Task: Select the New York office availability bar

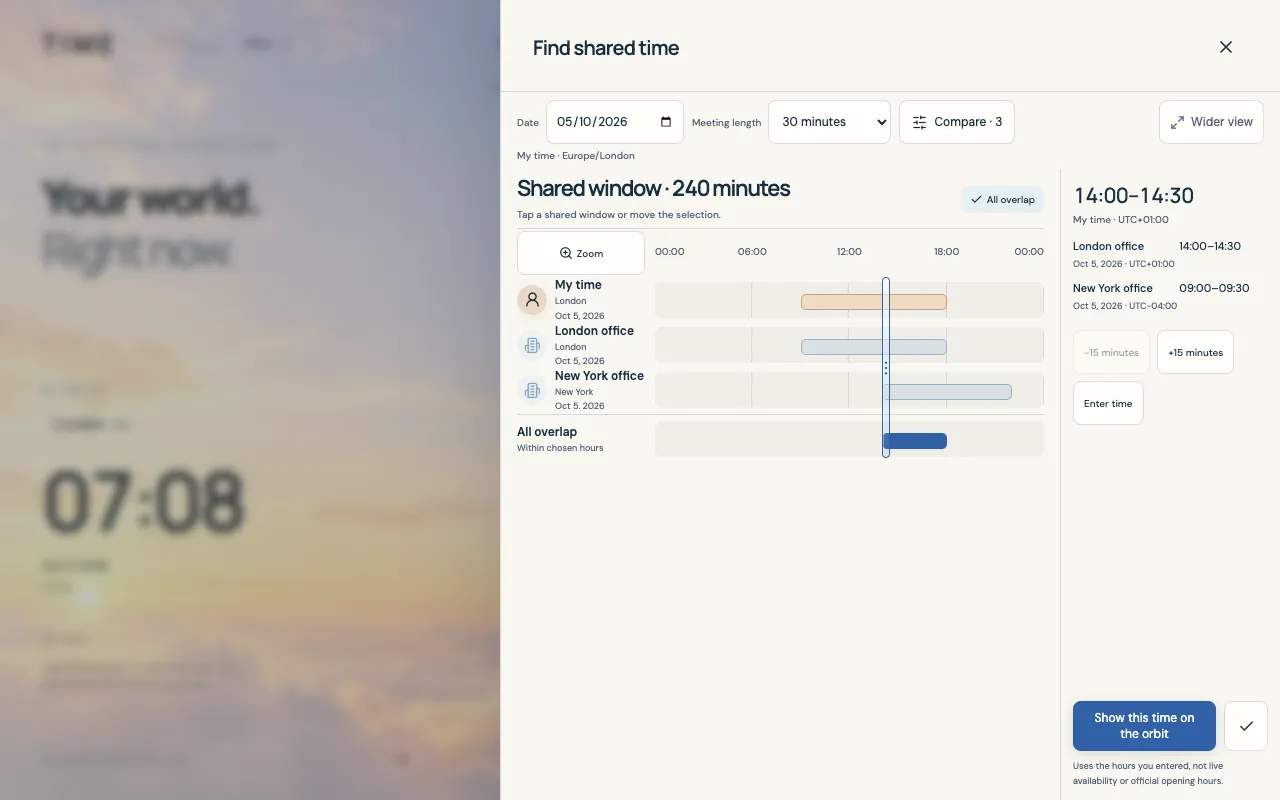Action: [947, 392]
